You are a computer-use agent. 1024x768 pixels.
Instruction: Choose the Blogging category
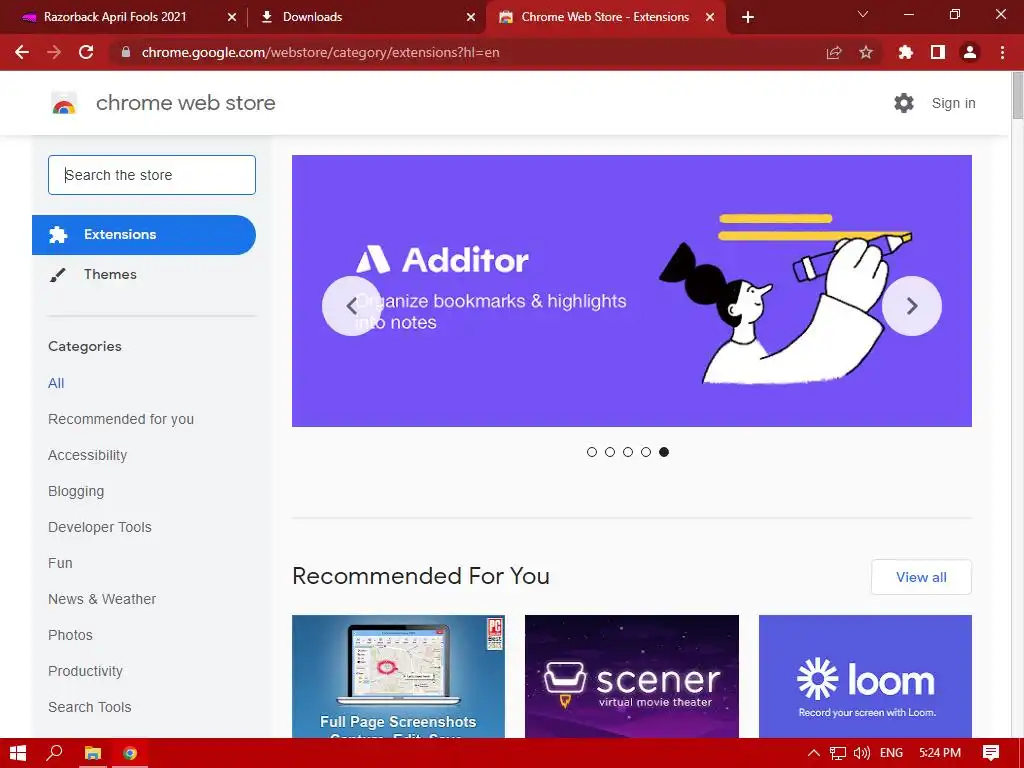[76, 491]
